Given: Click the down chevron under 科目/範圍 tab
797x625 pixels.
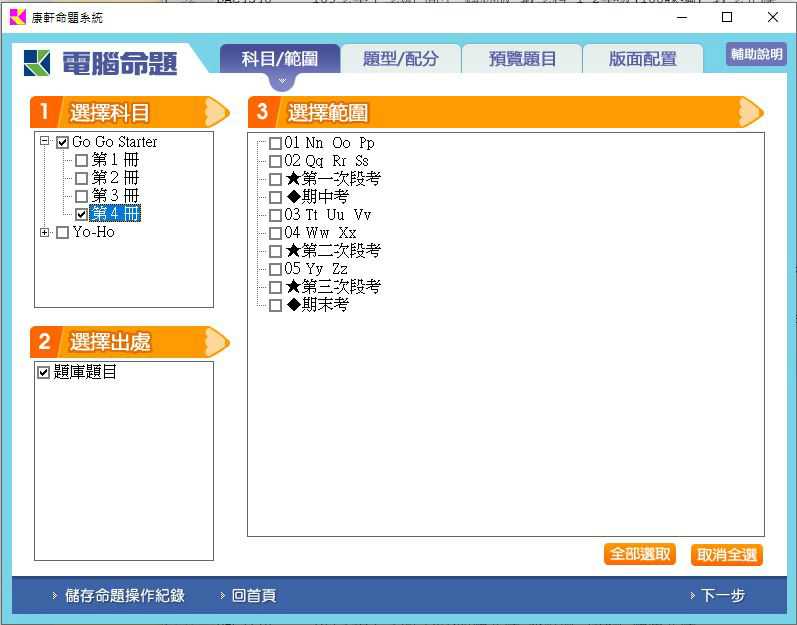Looking at the screenshot, I should pos(282,81).
